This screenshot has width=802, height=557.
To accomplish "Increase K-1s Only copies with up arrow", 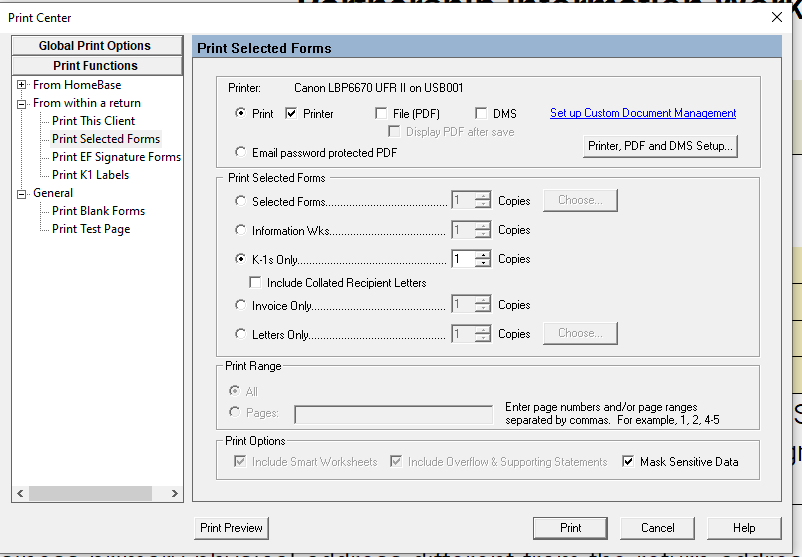I will point(483,255).
